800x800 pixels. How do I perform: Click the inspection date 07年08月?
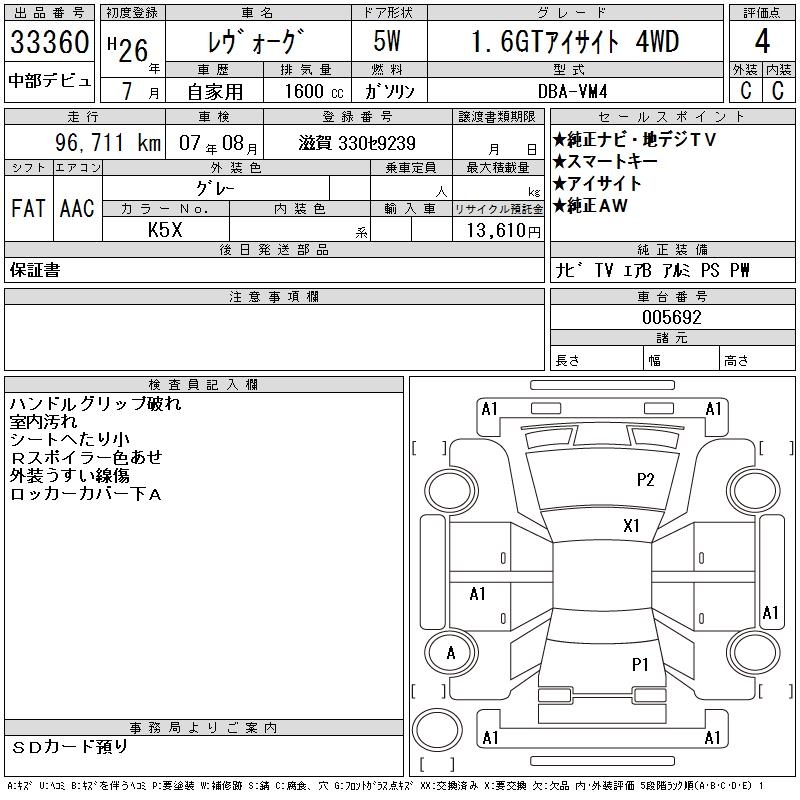tap(218, 143)
